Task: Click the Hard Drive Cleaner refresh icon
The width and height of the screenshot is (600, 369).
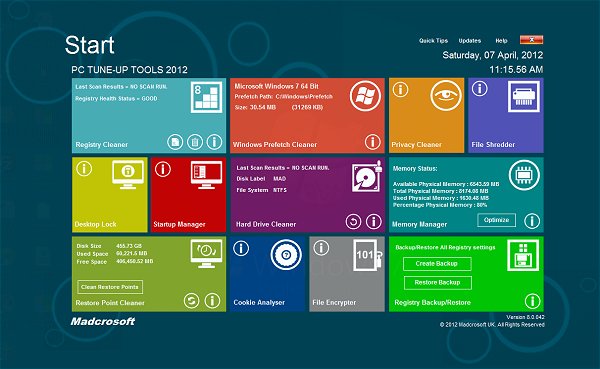Action: click(353, 221)
